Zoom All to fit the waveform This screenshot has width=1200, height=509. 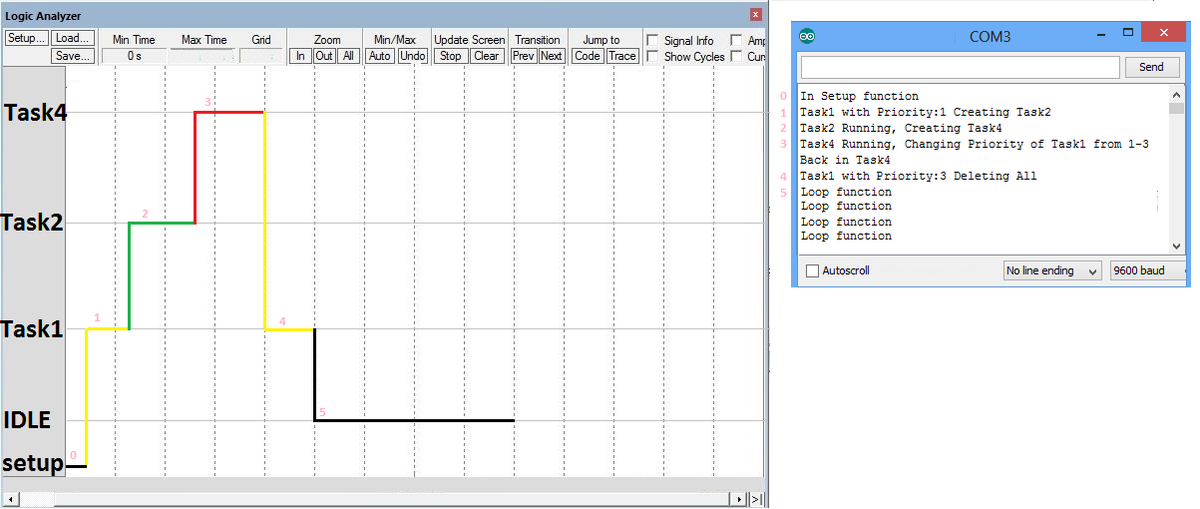tap(348, 56)
